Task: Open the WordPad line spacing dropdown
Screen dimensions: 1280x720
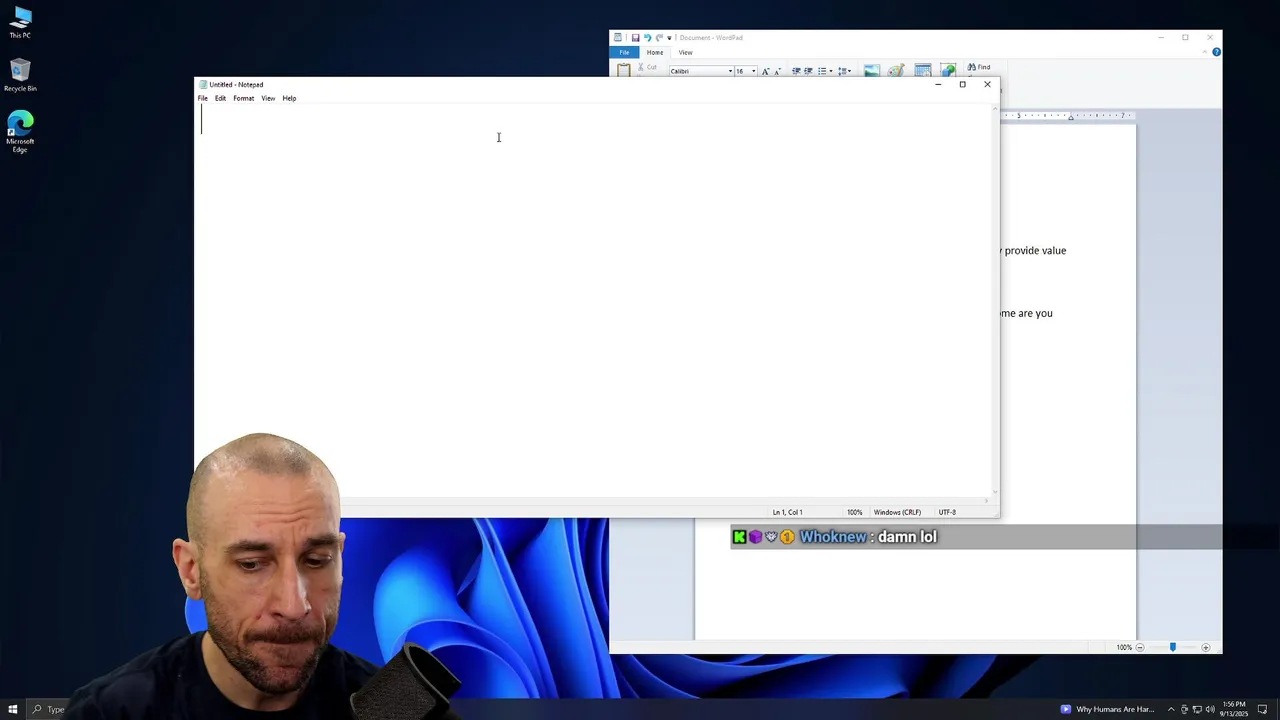Action: (x=844, y=71)
